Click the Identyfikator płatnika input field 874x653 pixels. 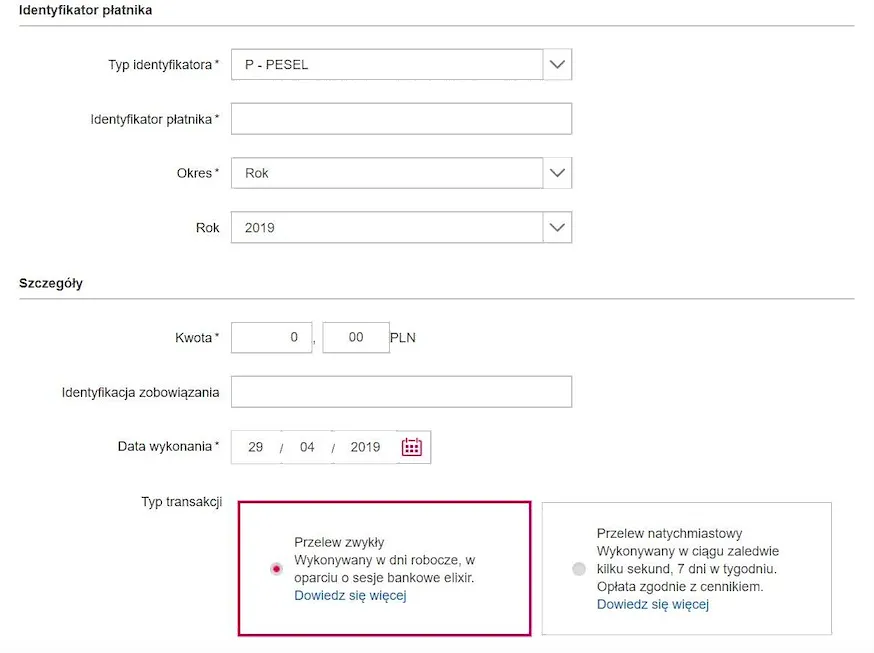[401, 119]
